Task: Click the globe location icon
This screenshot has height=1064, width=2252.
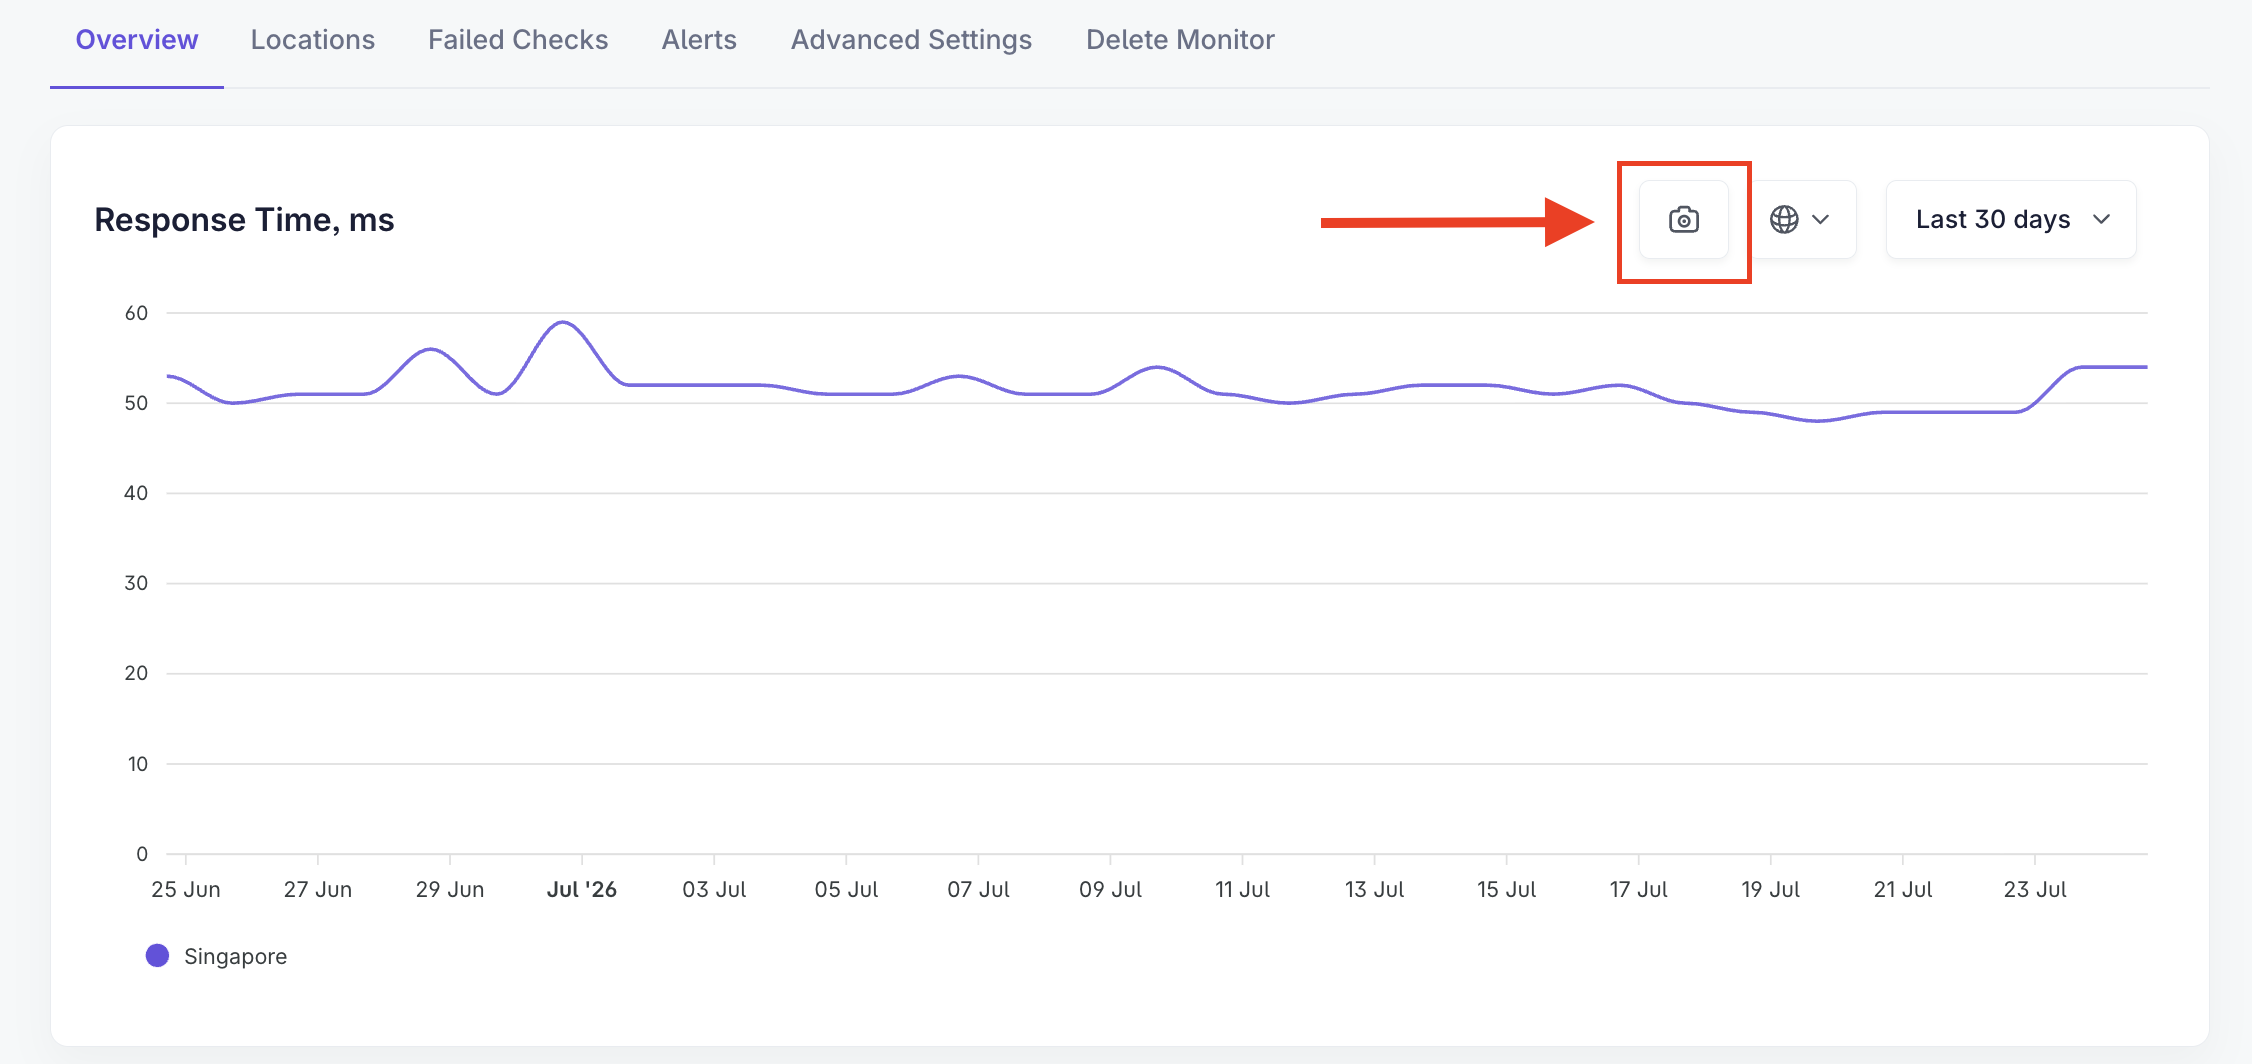Action: click(x=1784, y=219)
